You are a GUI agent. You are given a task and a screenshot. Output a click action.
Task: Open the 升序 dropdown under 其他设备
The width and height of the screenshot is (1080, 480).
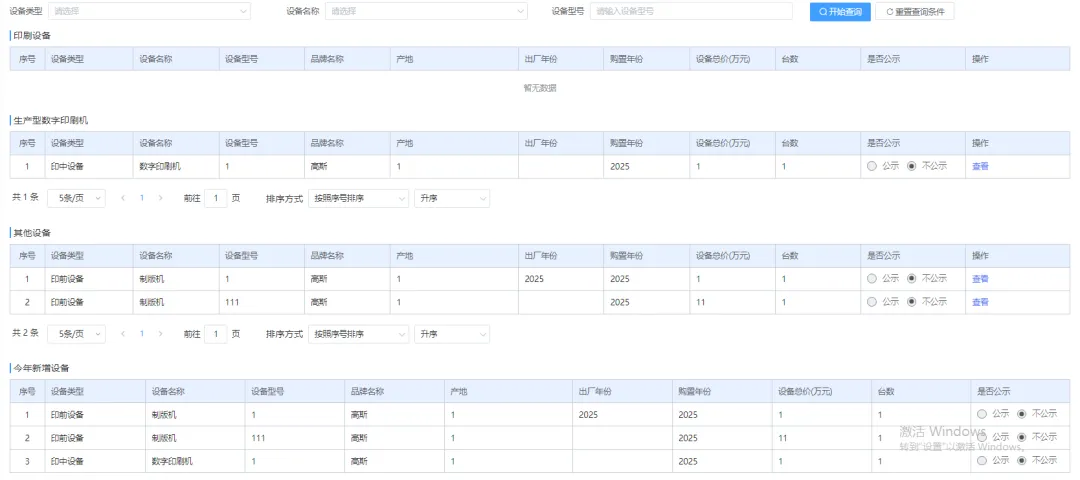pos(452,334)
